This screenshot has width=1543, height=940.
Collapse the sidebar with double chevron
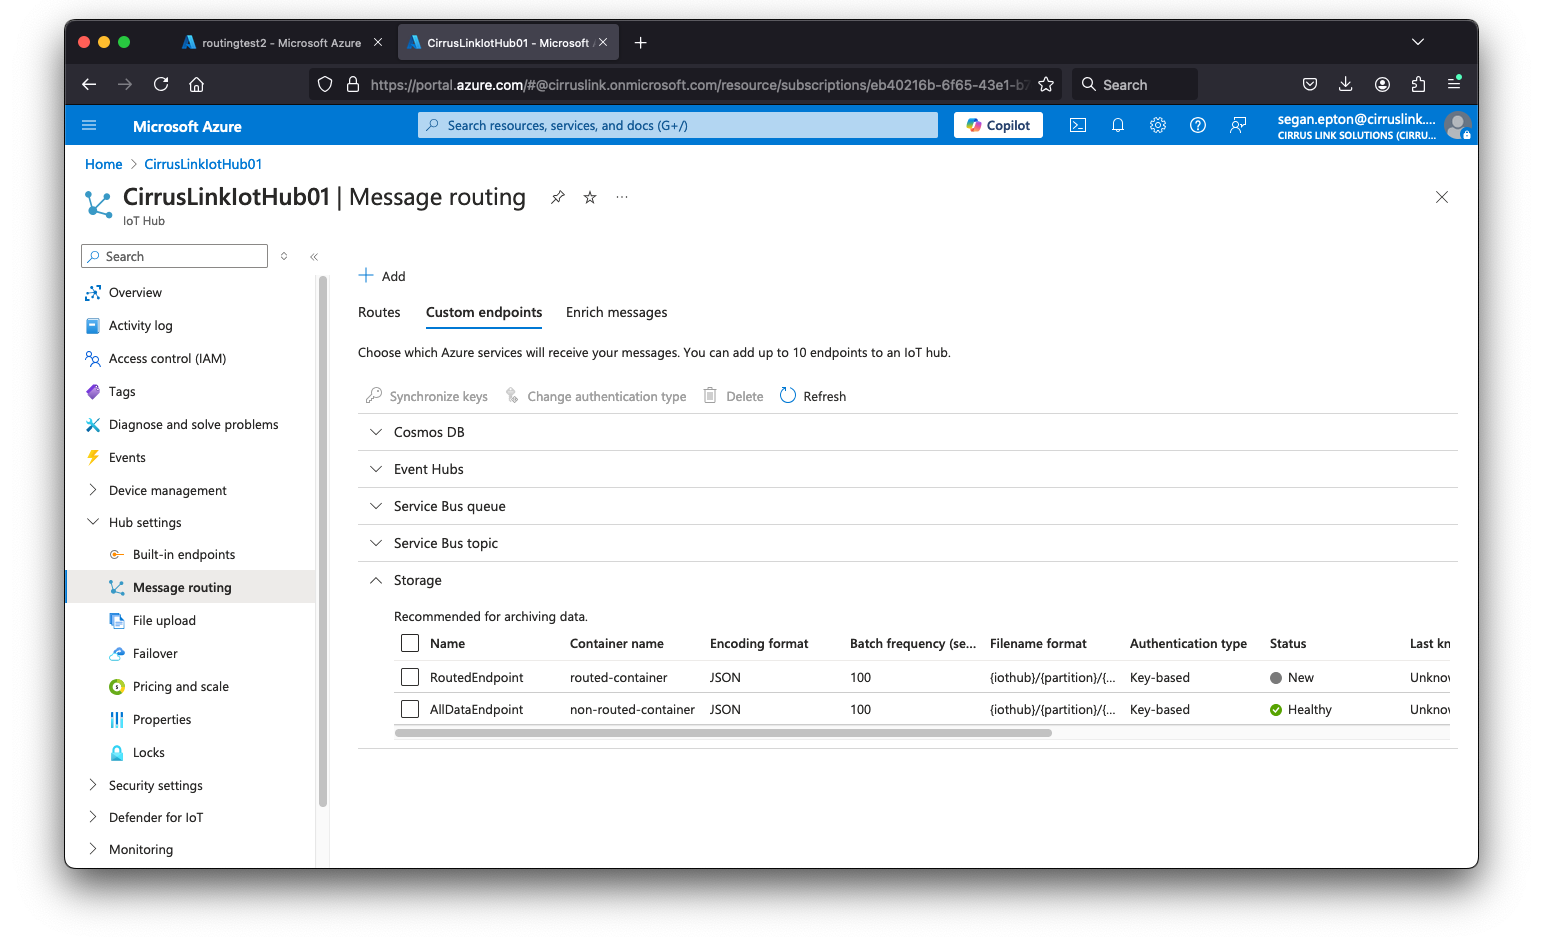[314, 257]
